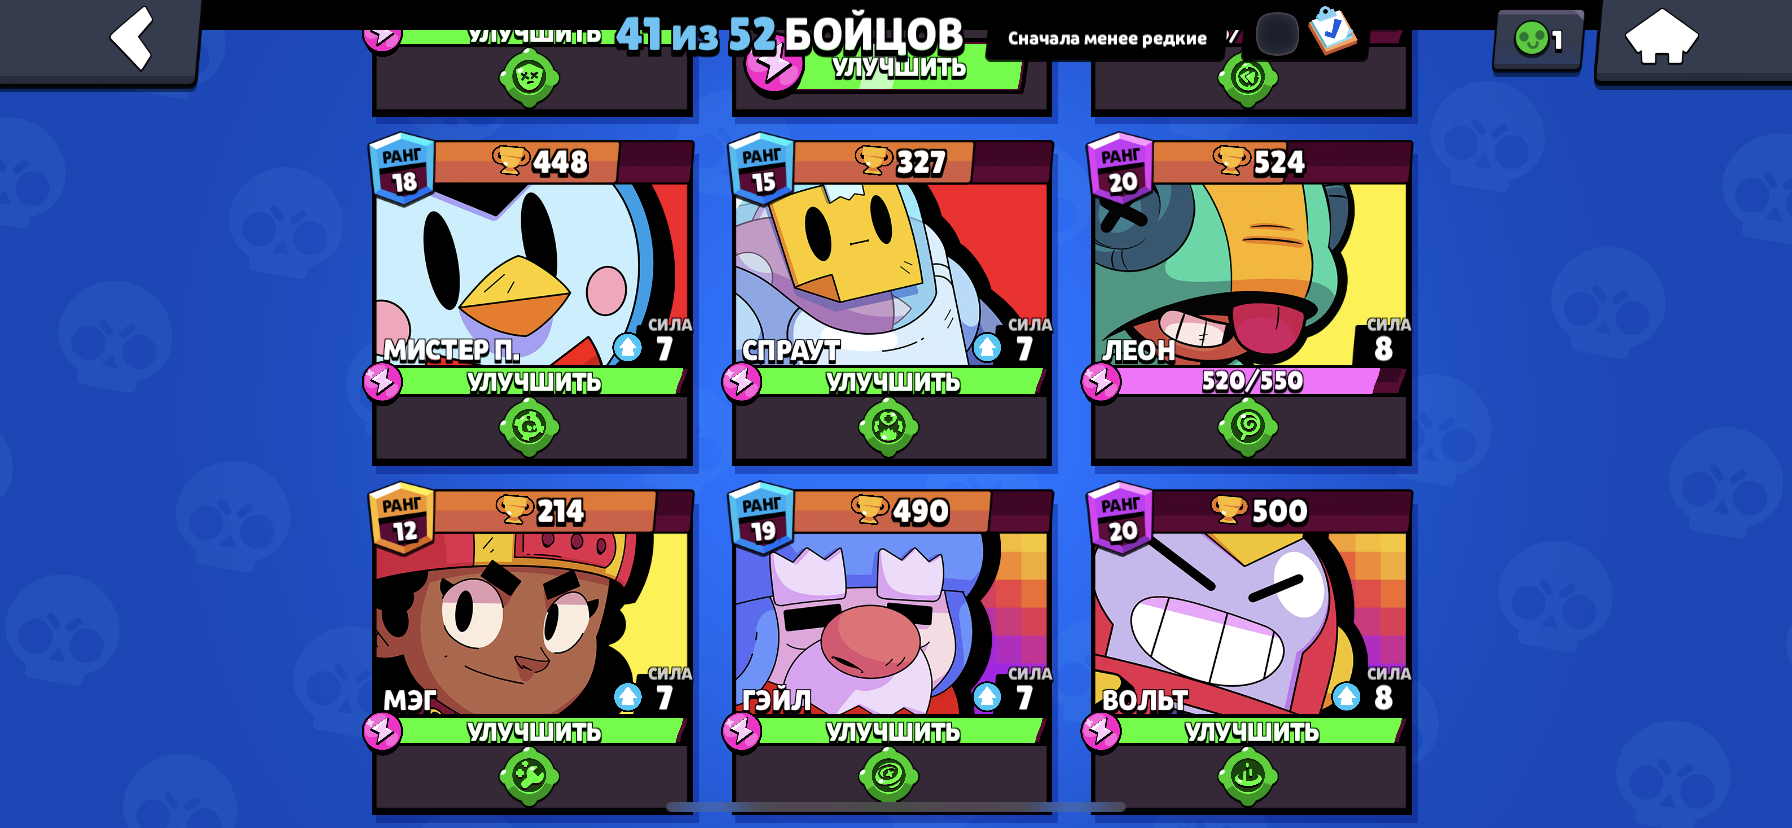The width and height of the screenshot is (1792, 828).
Task: Tap the green skull counter icon
Action: (1531, 39)
